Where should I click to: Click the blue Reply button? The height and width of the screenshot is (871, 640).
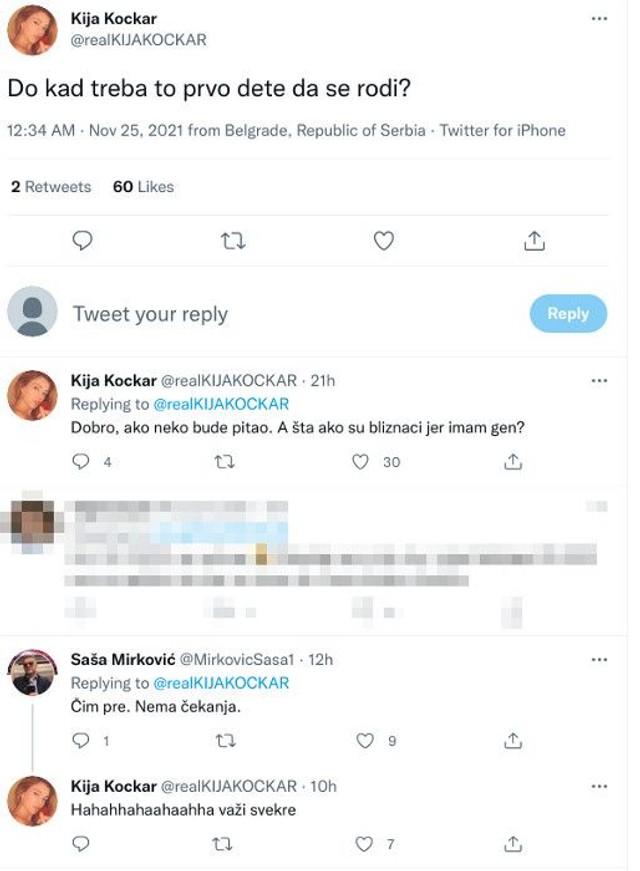(x=567, y=314)
